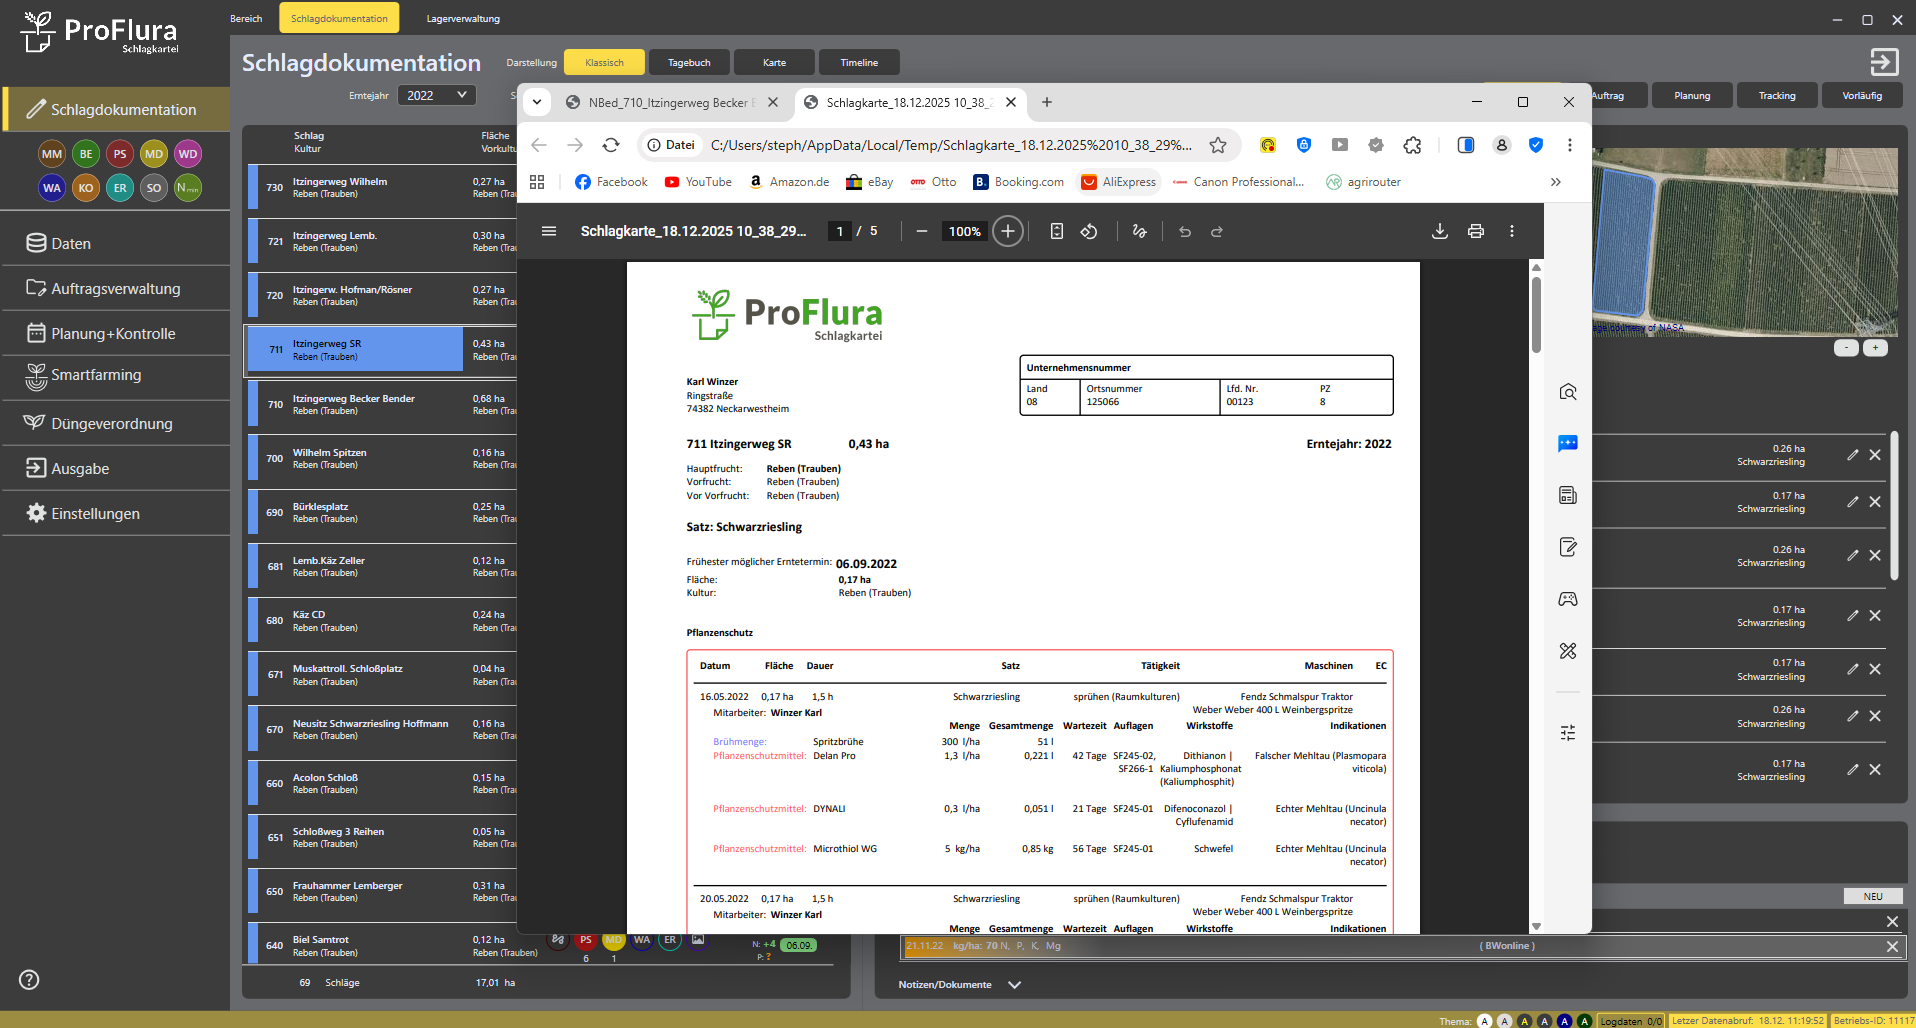Click the Tracking button
Image resolution: width=1916 pixels, height=1028 pixels.
pyautogui.click(x=1776, y=96)
